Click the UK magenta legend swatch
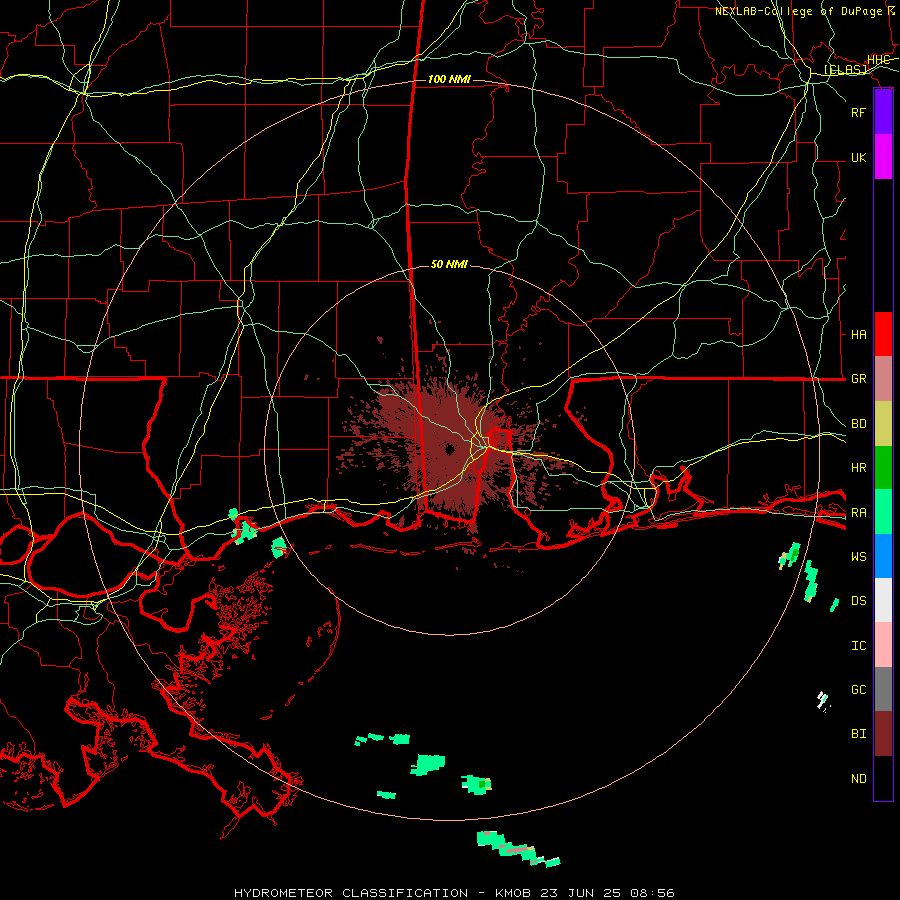The width and height of the screenshot is (900, 900). pos(883,157)
